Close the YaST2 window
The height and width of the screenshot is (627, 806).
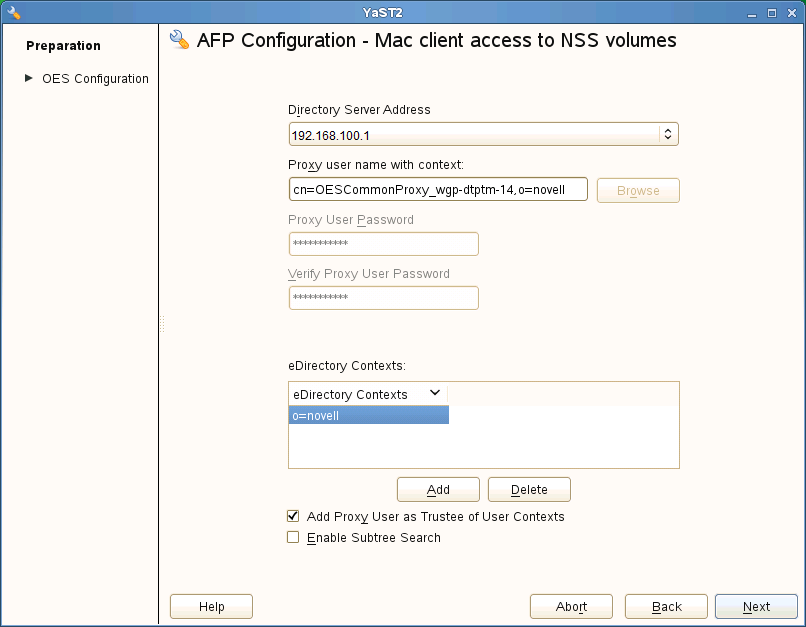pyautogui.click(x=790, y=13)
